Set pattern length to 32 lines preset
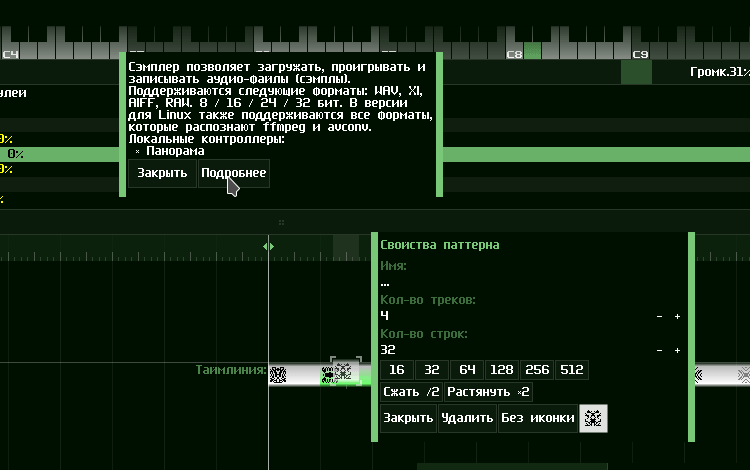 click(432, 370)
